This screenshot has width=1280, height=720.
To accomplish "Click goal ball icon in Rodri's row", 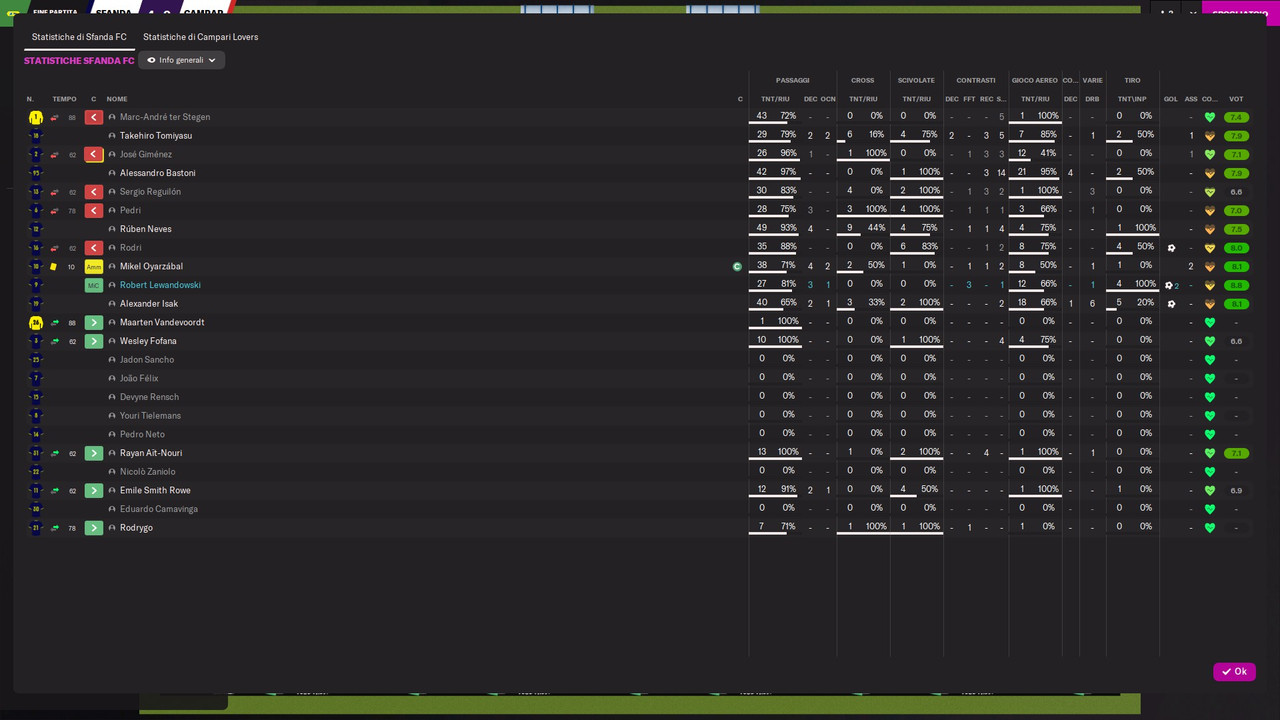I will (x=1171, y=248).
